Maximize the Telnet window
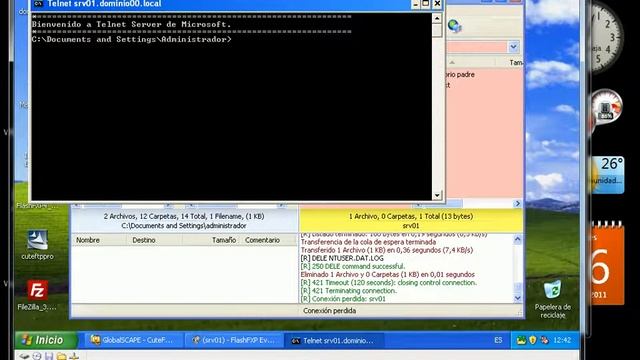The height and width of the screenshot is (360, 640). 426,4
